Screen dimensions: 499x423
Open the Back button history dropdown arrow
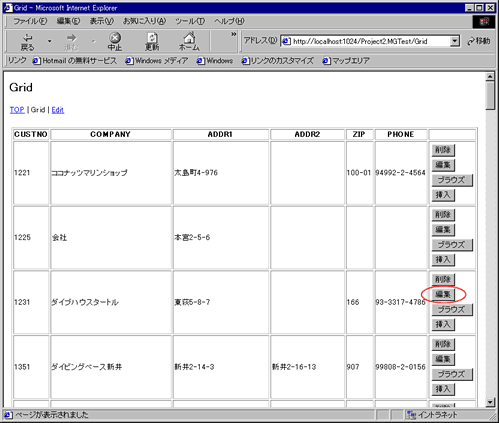click(x=50, y=41)
